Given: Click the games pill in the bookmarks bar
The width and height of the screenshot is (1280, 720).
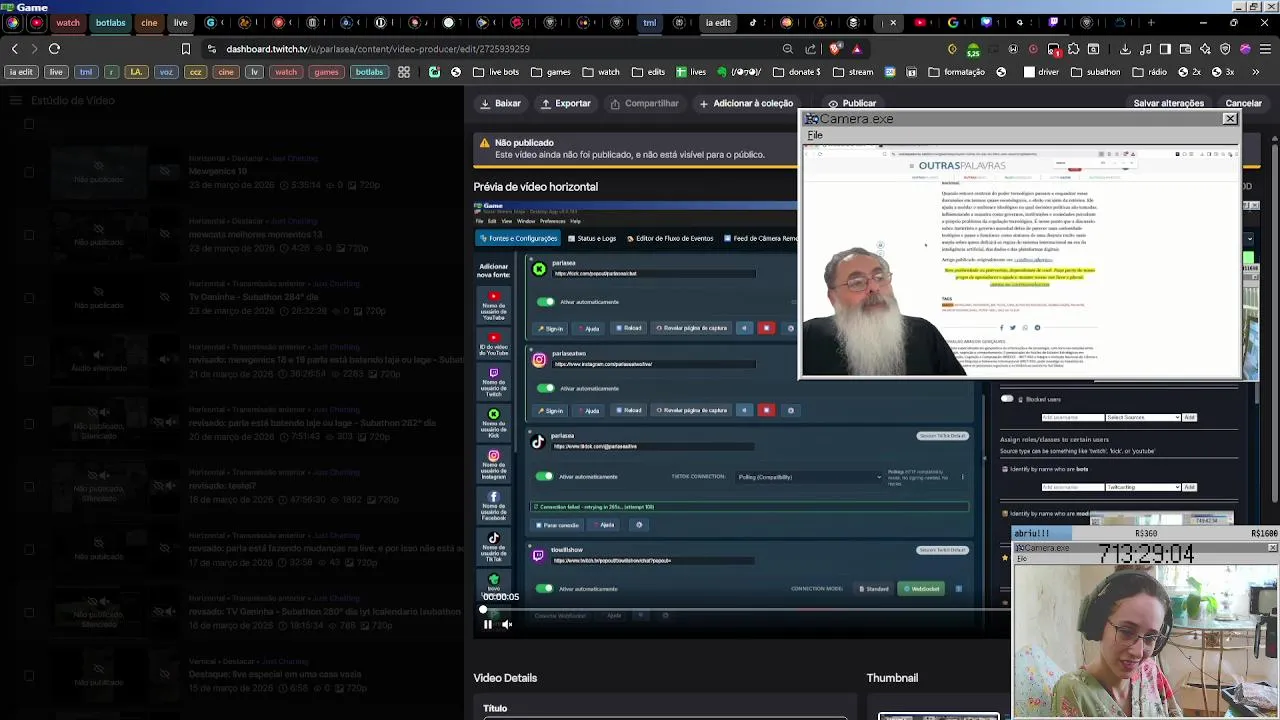Looking at the screenshot, I should click(326, 72).
